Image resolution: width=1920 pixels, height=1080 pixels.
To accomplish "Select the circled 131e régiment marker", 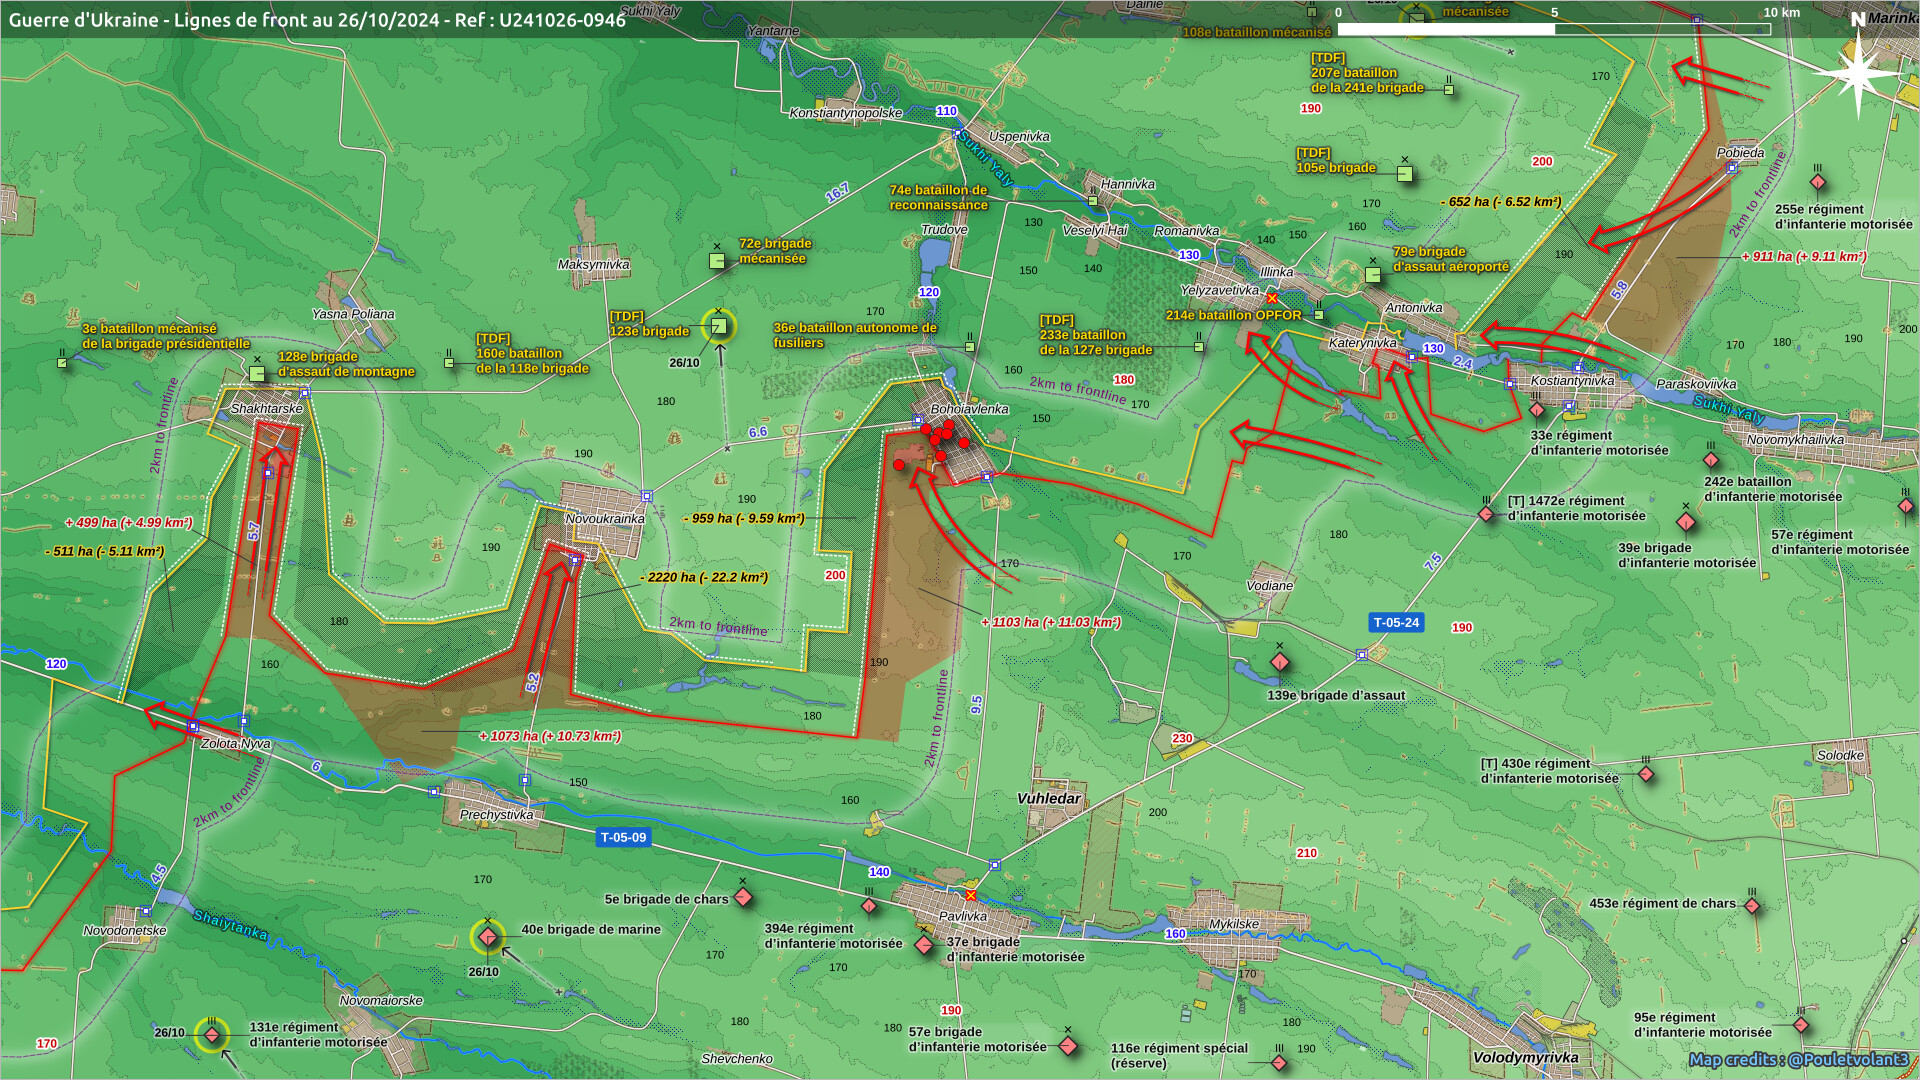I will click(211, 1034).
